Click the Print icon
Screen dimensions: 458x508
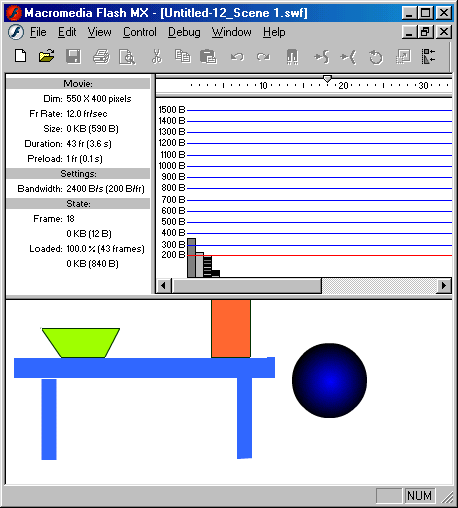pos(101,56)
